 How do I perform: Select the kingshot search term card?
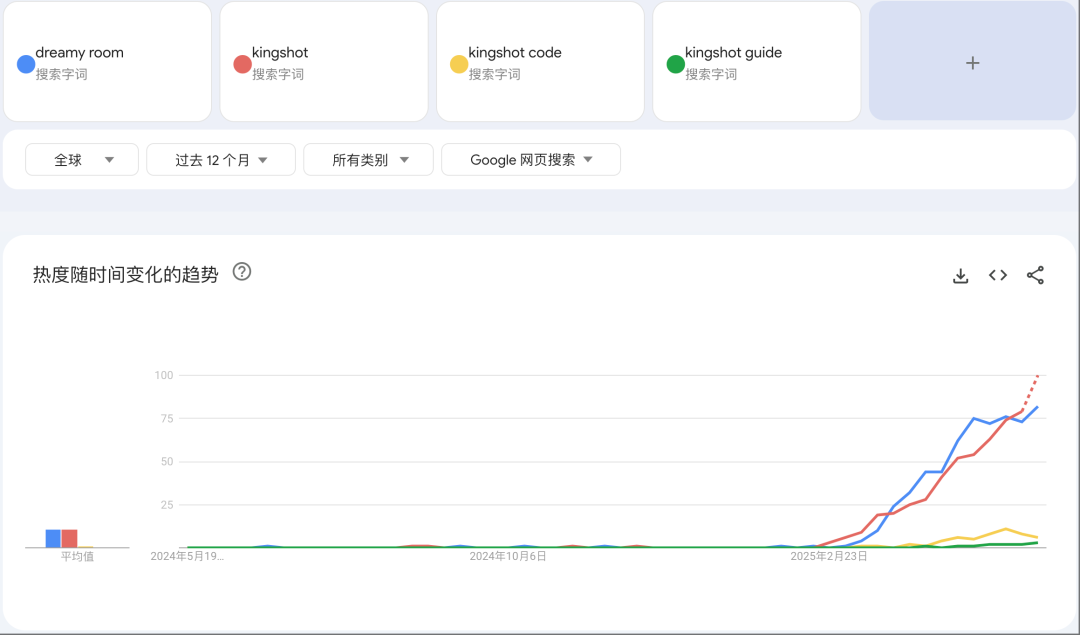point(324,61)
